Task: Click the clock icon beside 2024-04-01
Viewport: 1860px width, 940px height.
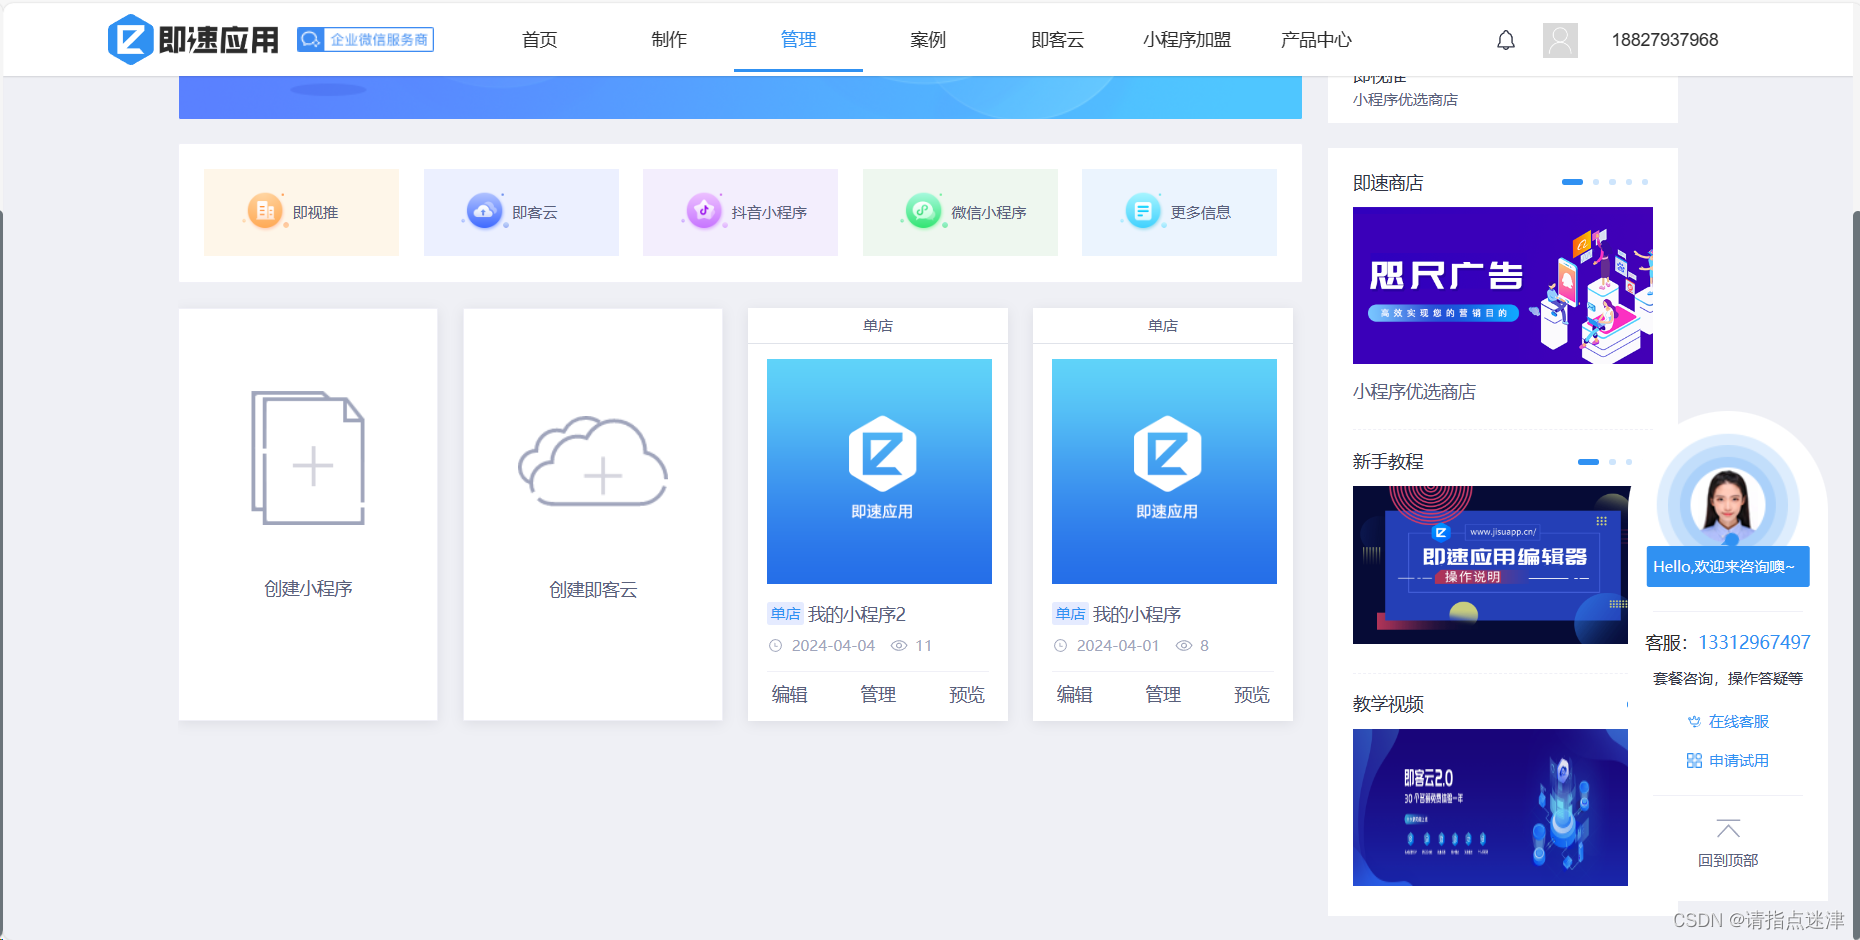Action: (1060, 646)
